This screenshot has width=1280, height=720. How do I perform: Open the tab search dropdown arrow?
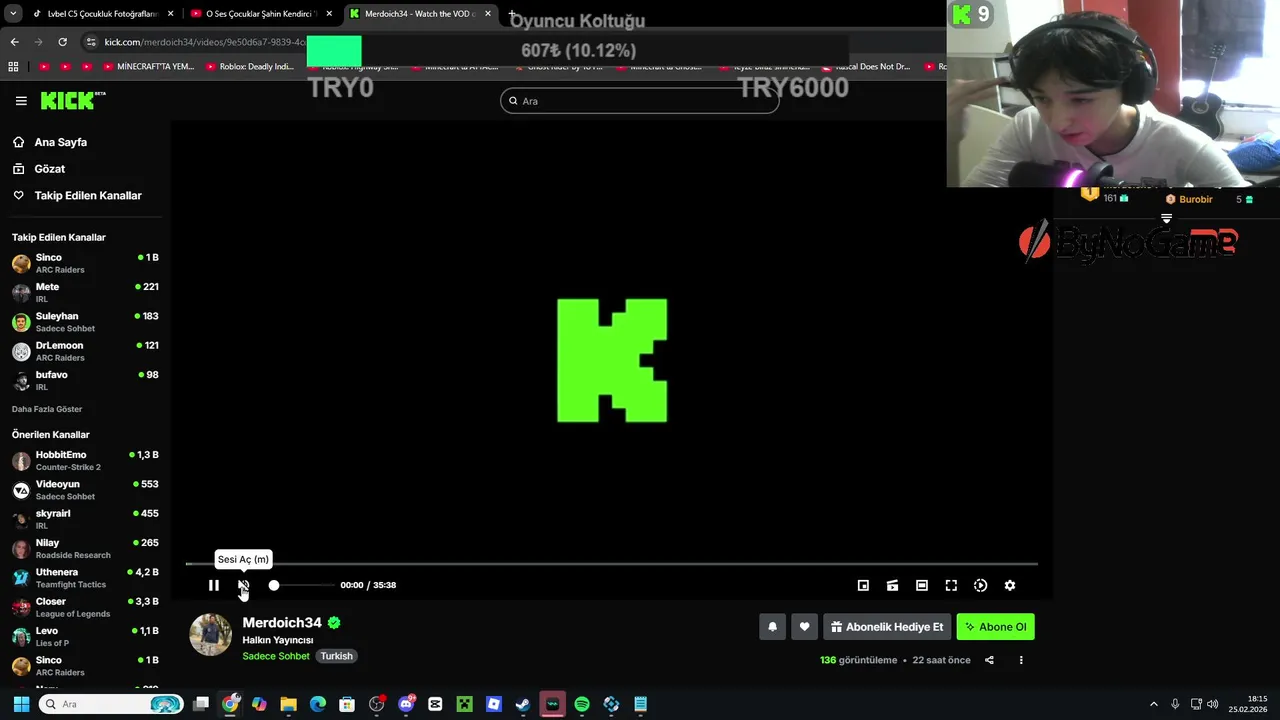(x=13, y=14)
